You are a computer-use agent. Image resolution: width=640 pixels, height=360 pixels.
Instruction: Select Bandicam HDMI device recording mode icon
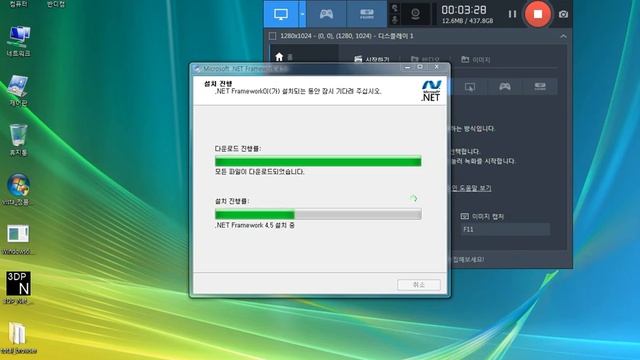click(367, 14)
